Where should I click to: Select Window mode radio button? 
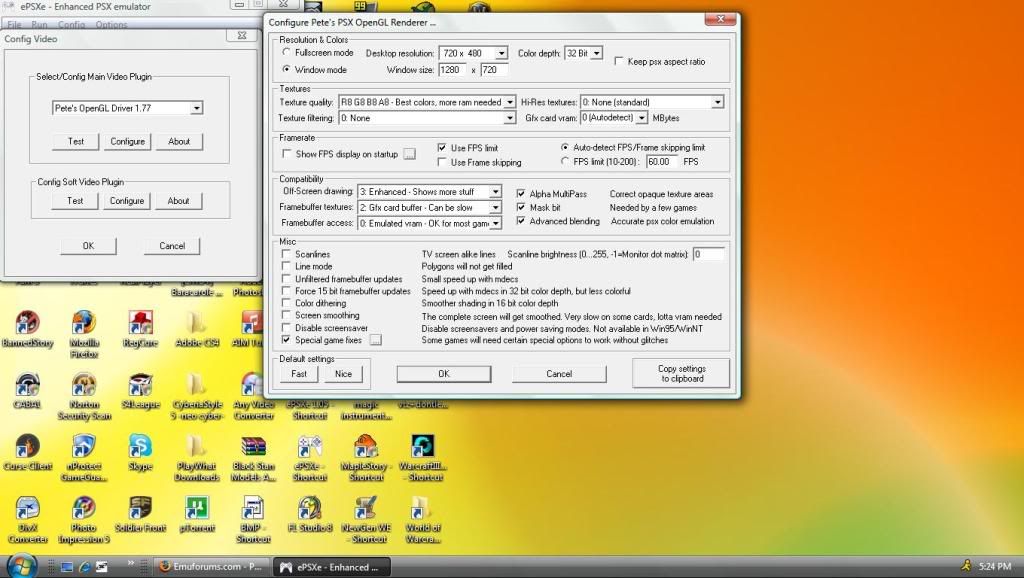click(286, 69)
